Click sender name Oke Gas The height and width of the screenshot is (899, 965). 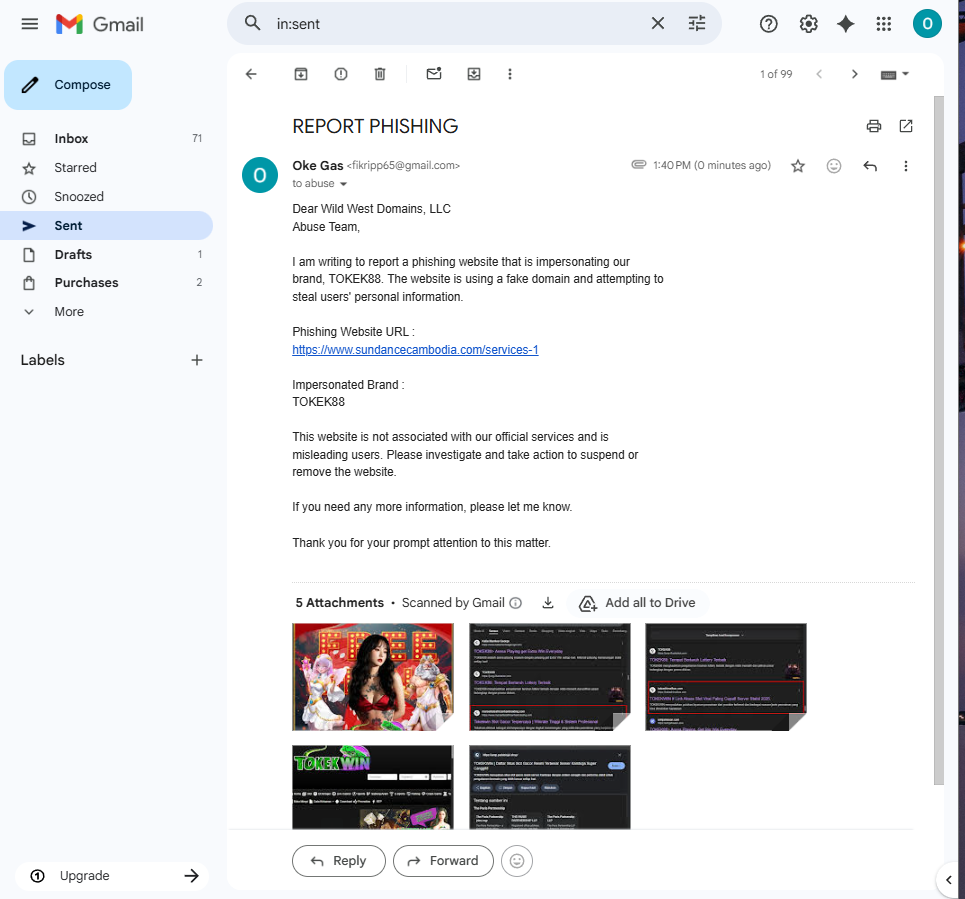[x=318, y=166]
